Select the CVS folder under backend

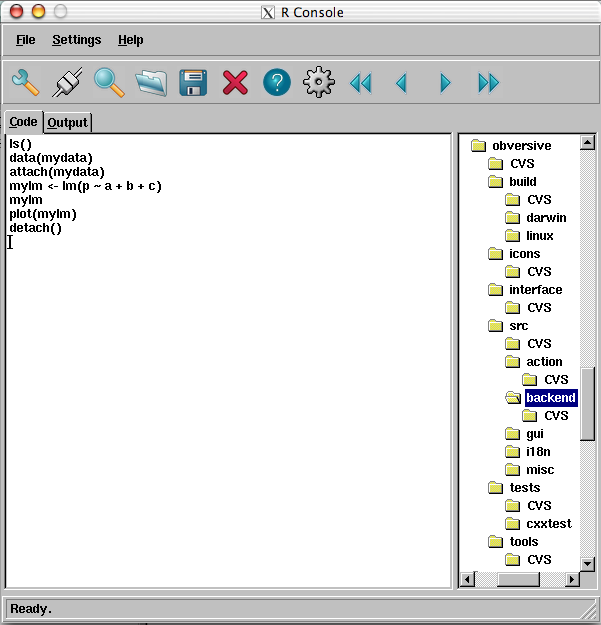coord(556,416)
